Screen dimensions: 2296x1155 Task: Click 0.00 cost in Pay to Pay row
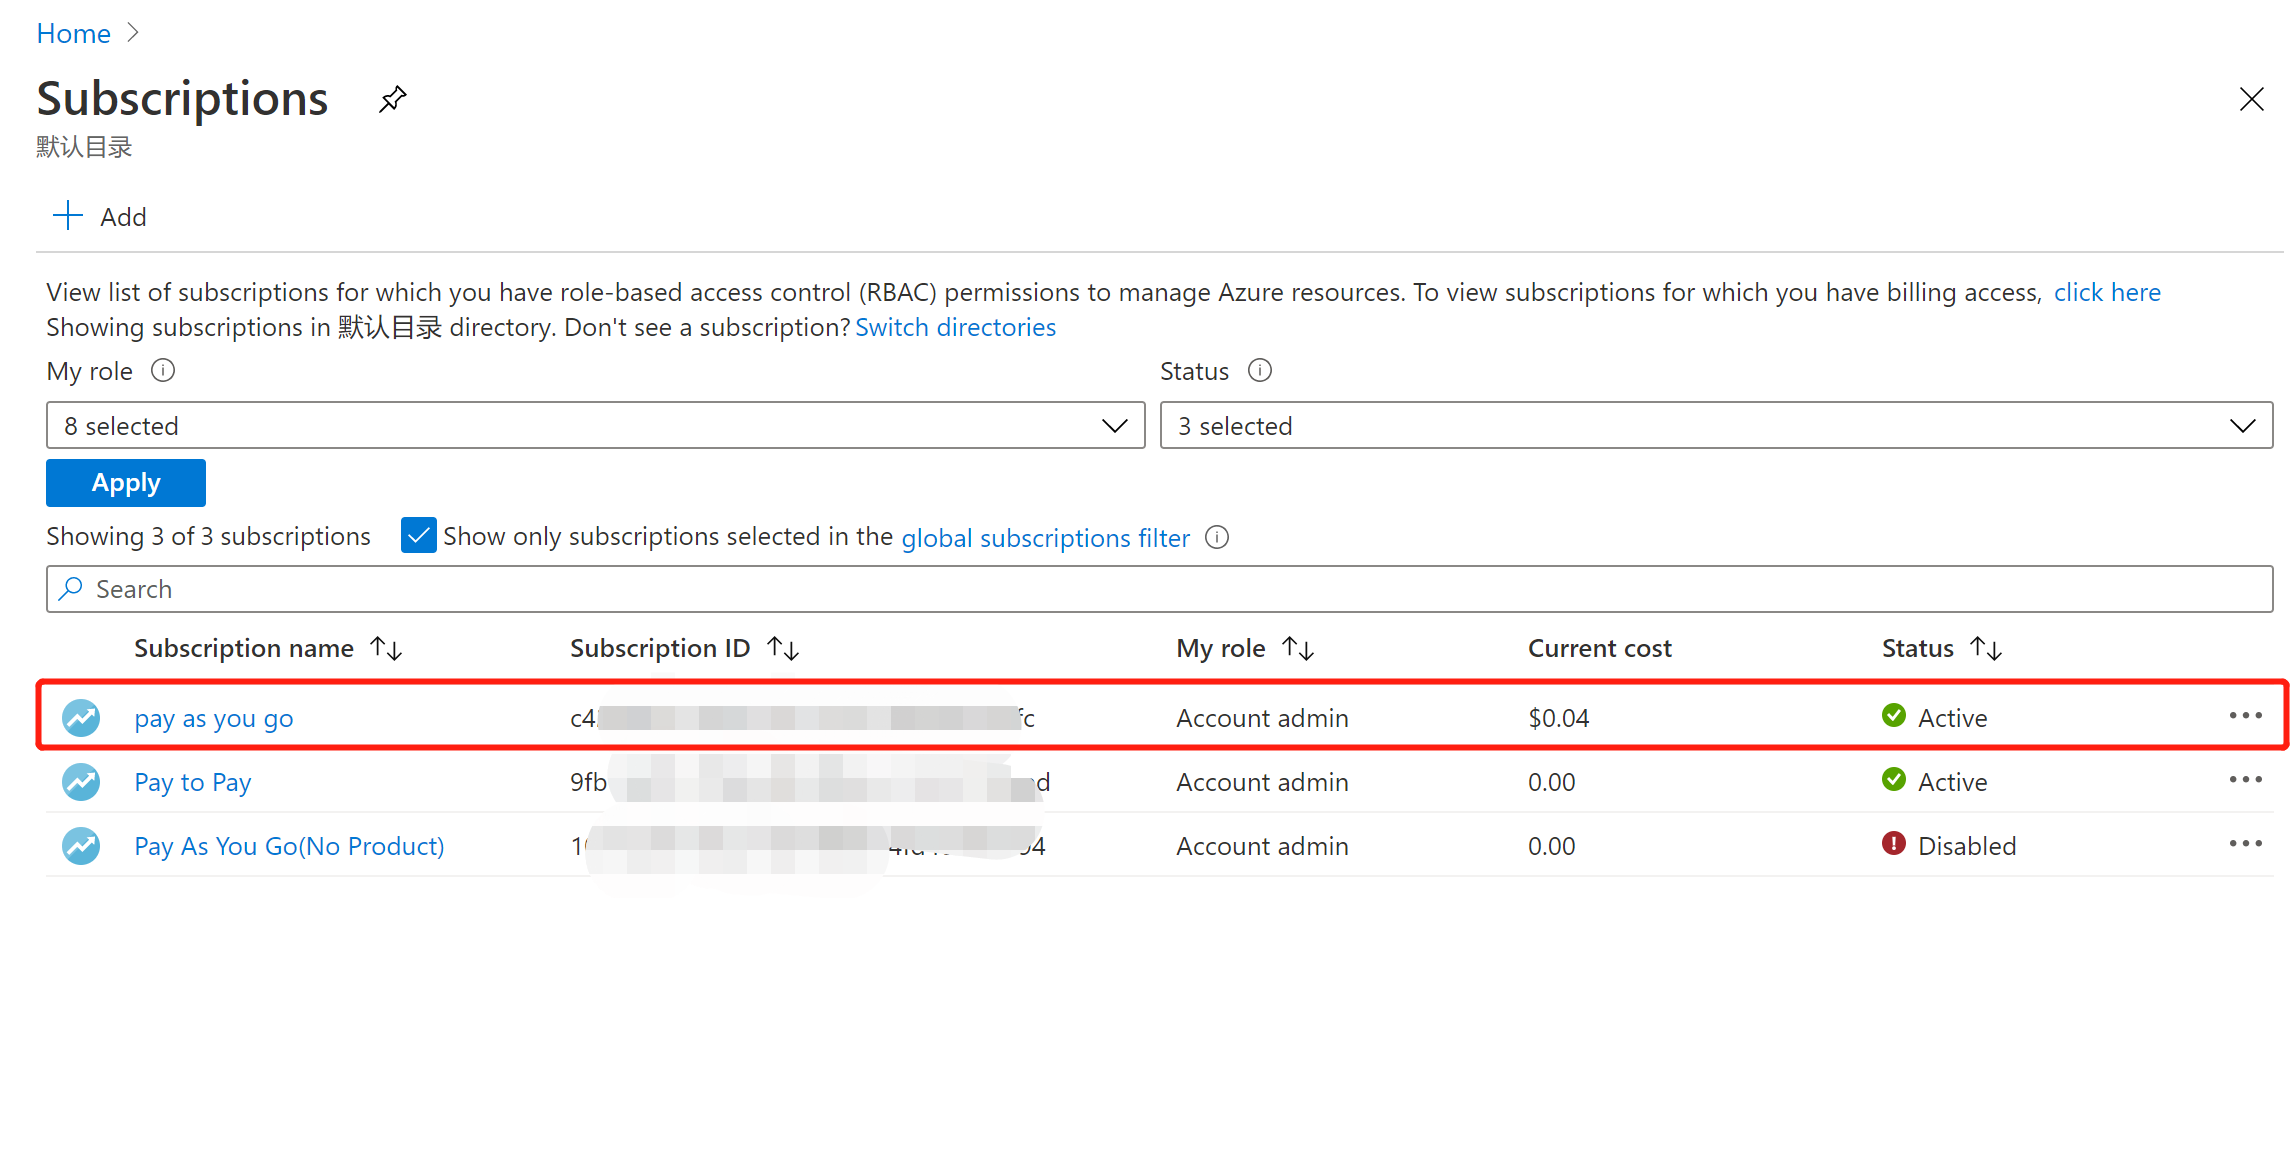[x=1551, y=782]
